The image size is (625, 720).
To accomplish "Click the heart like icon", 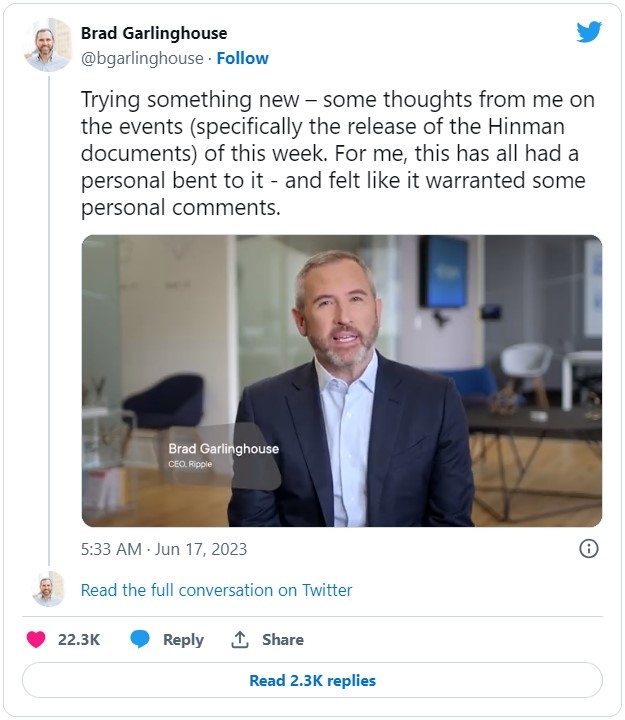I will pyautogui.click(x=36, y=640).
